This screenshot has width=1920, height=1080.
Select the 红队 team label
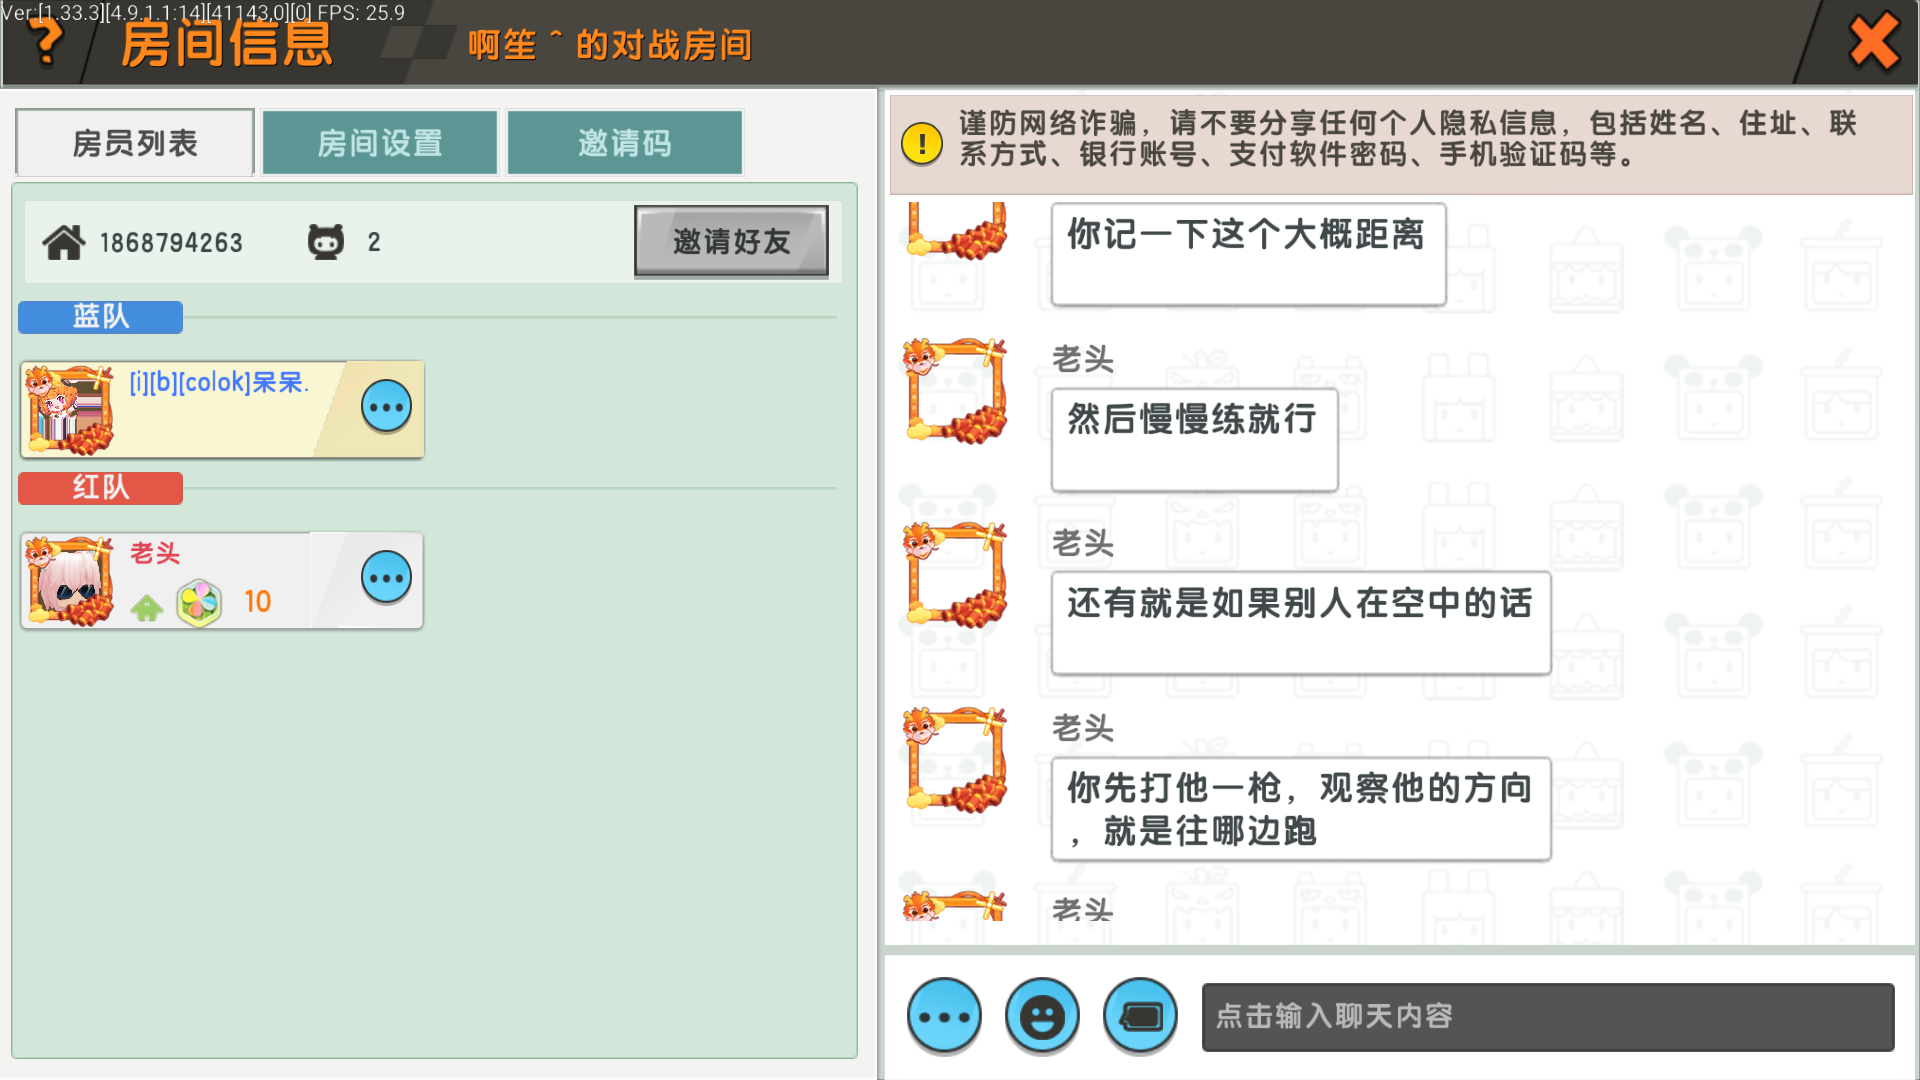pos(100,488)
